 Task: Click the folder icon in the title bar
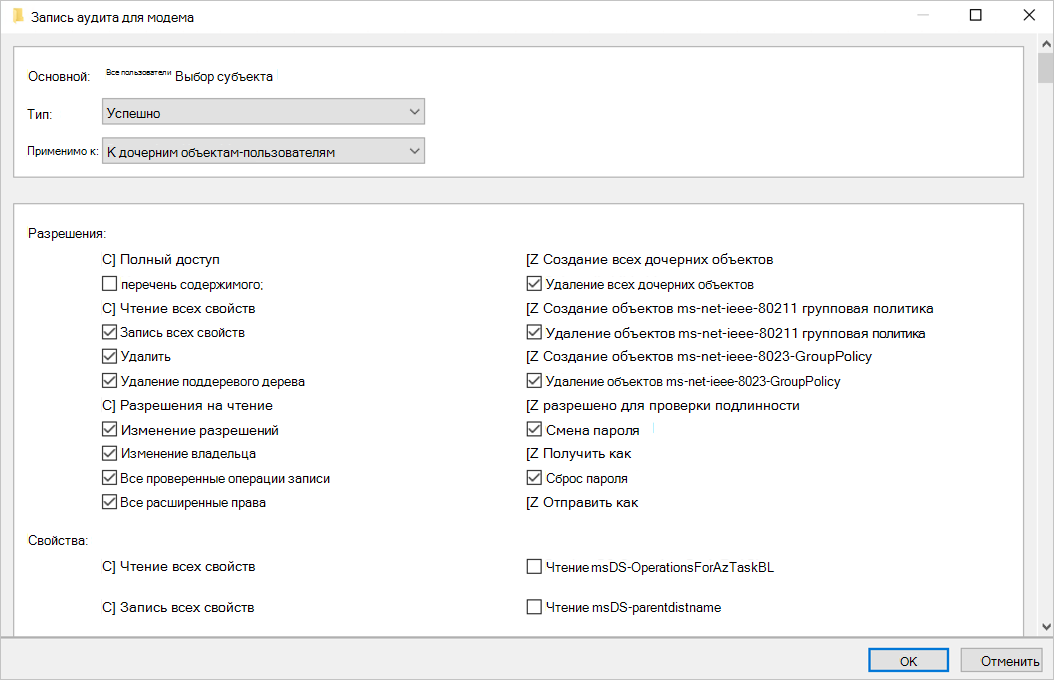pos(17,16)
